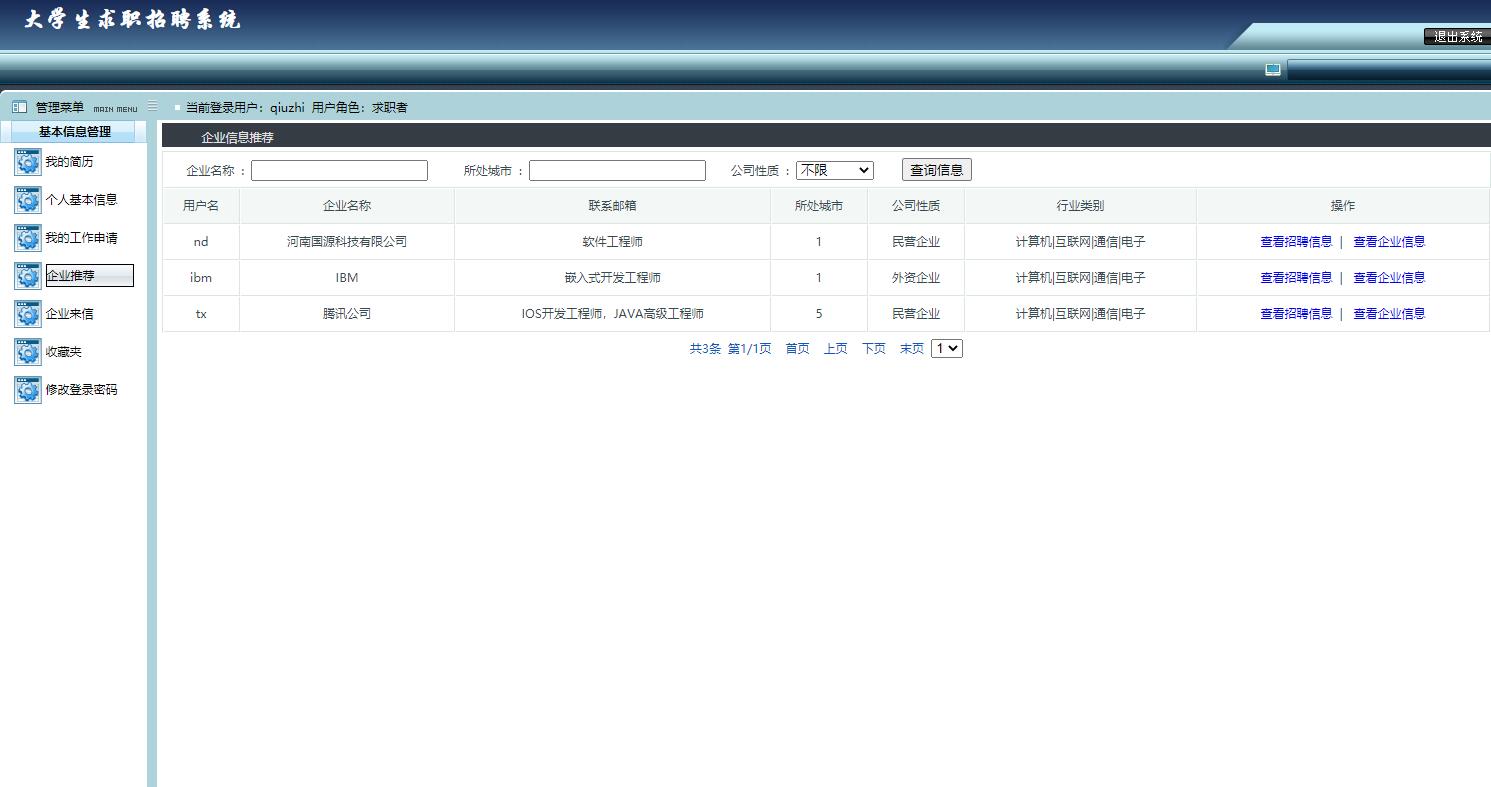The width and height of the screenshot is (1491, 787).
Task: Click the gear icon beside 收藏夹
Action: point(27,351)
